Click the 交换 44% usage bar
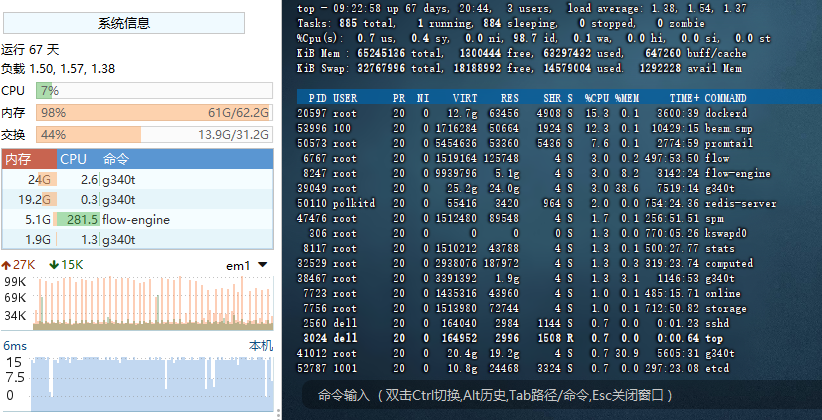The width and height of the screenshot is (822, 420). [154, 135]
